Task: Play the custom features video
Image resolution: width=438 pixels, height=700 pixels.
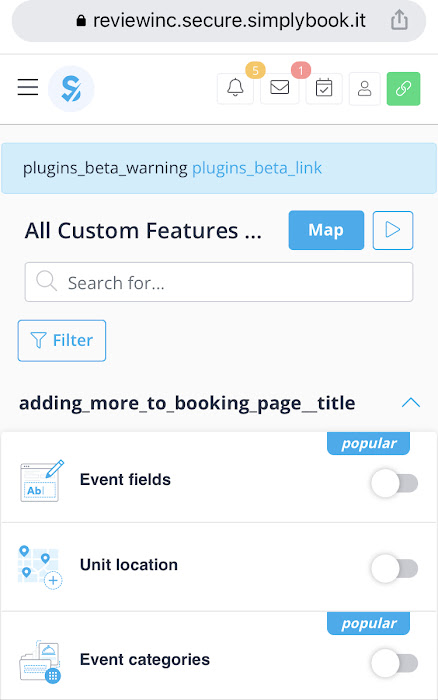Action: click(393, 230)
